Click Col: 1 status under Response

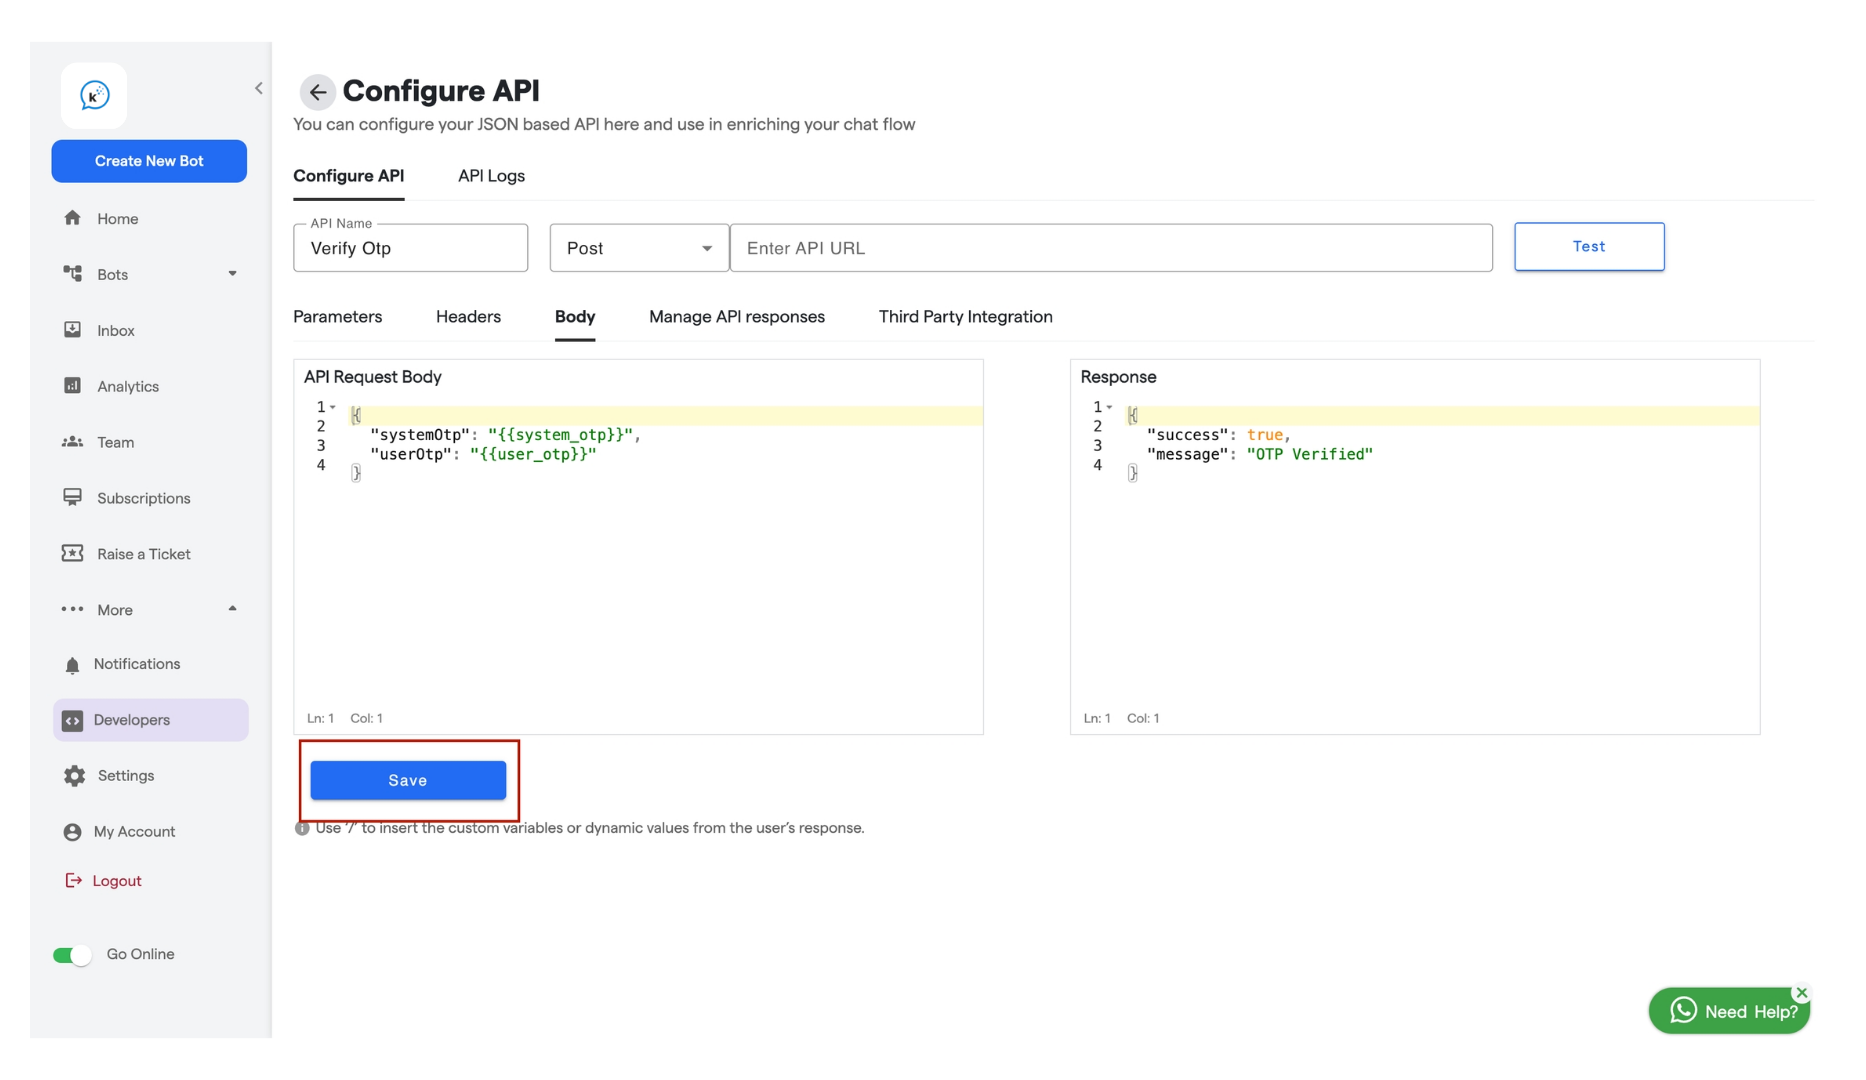[x=1143, y=719]
